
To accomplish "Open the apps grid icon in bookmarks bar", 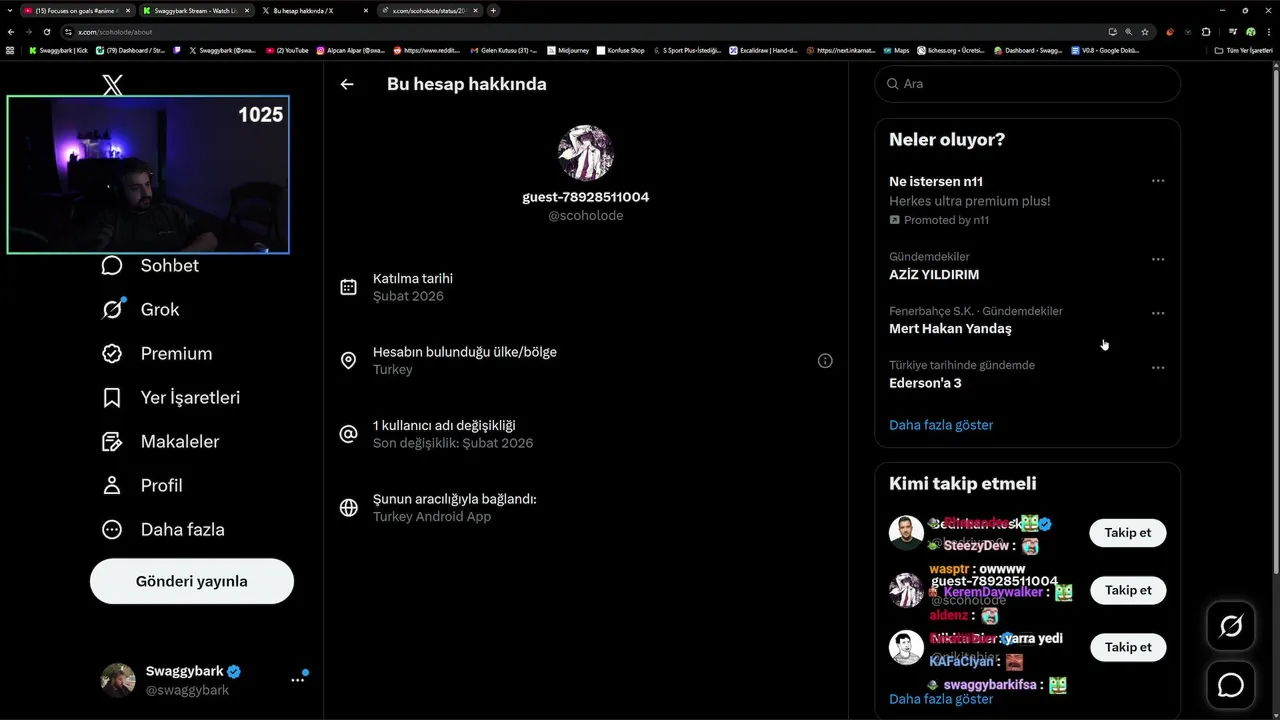I will [10, 50].
